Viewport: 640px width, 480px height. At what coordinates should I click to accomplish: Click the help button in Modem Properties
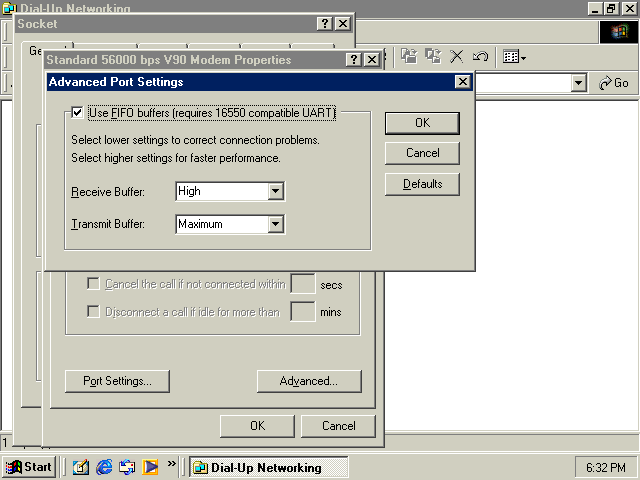tap(353, 60)
